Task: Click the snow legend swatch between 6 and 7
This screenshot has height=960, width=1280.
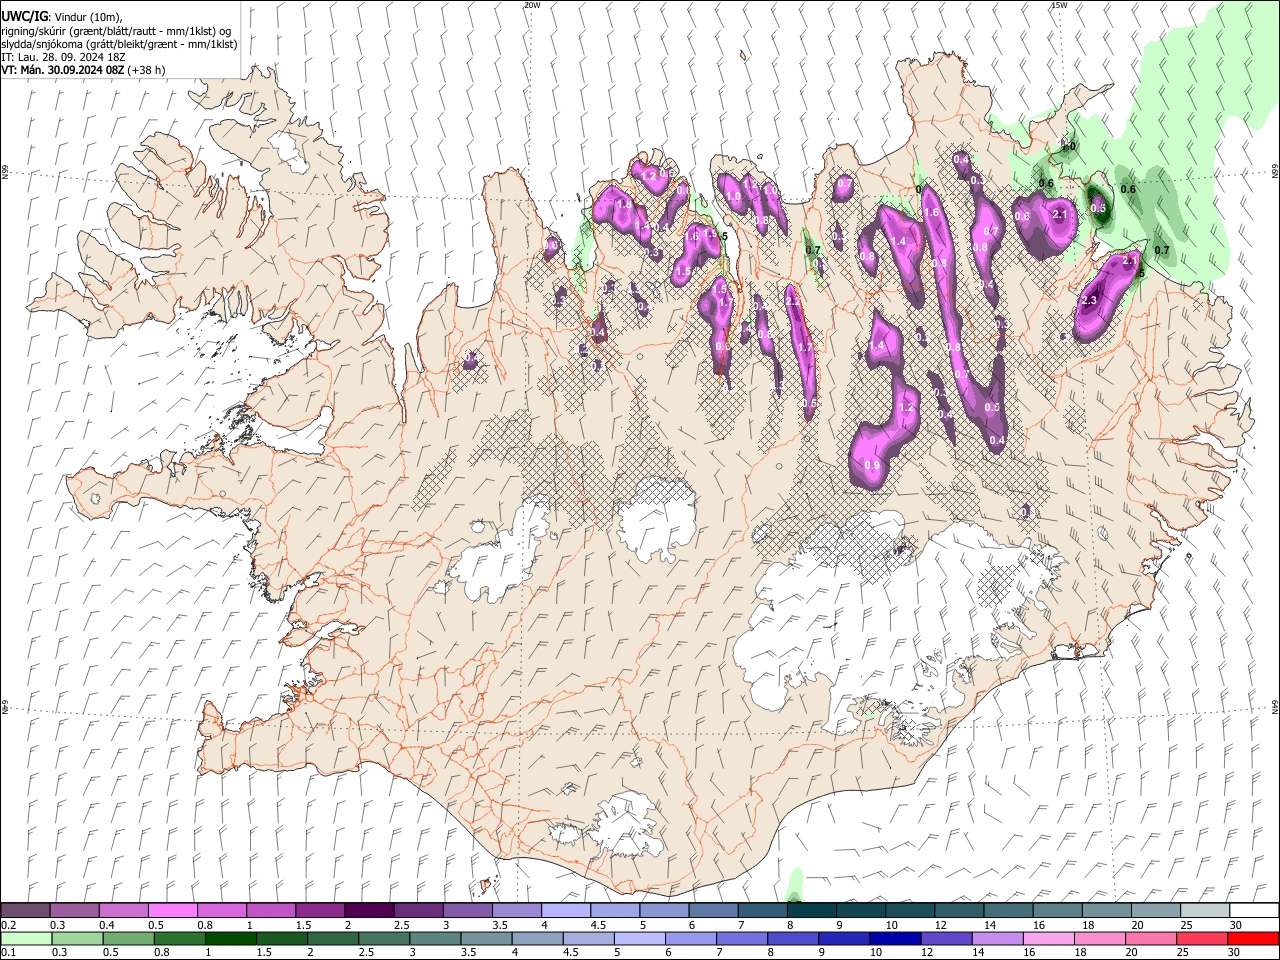Action: [713, 910]
